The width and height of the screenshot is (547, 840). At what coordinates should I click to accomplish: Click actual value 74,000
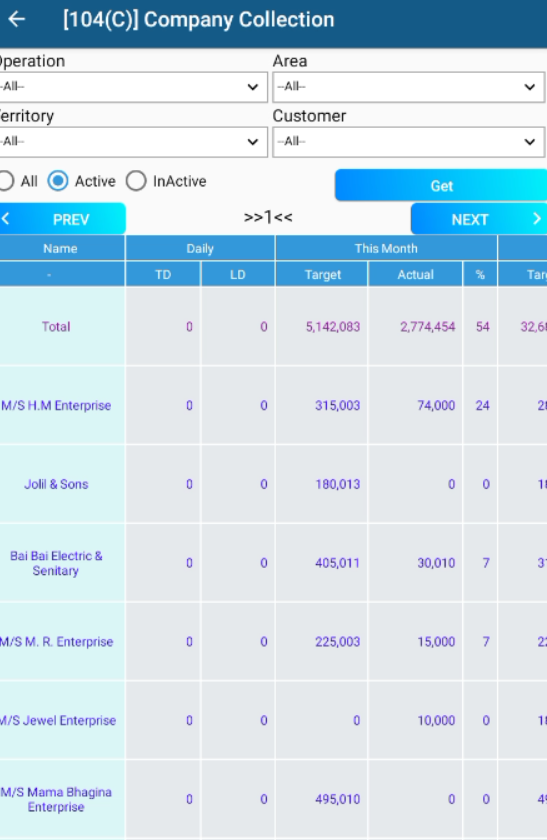tap(436, 406)
